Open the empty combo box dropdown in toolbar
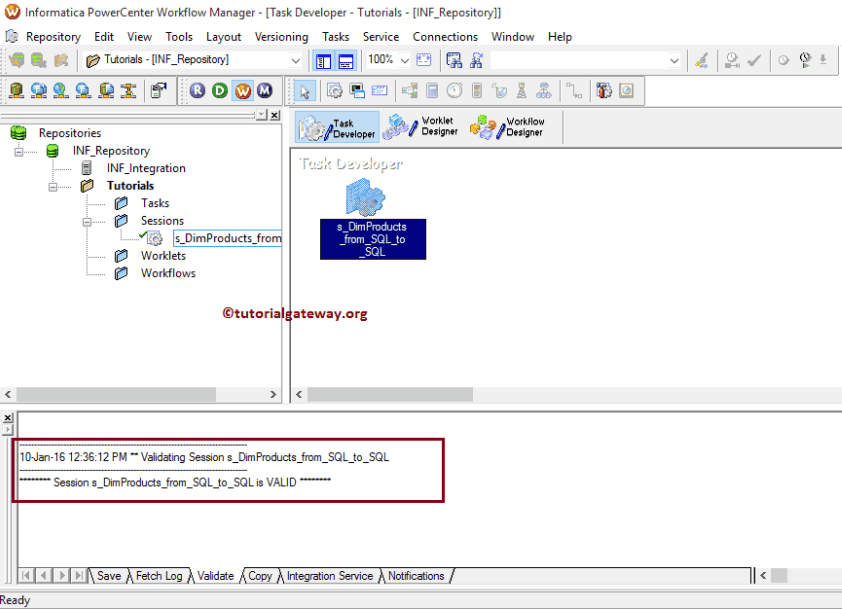Image resolution: width=842 pixels, height=609 pixels. [674, 61]
